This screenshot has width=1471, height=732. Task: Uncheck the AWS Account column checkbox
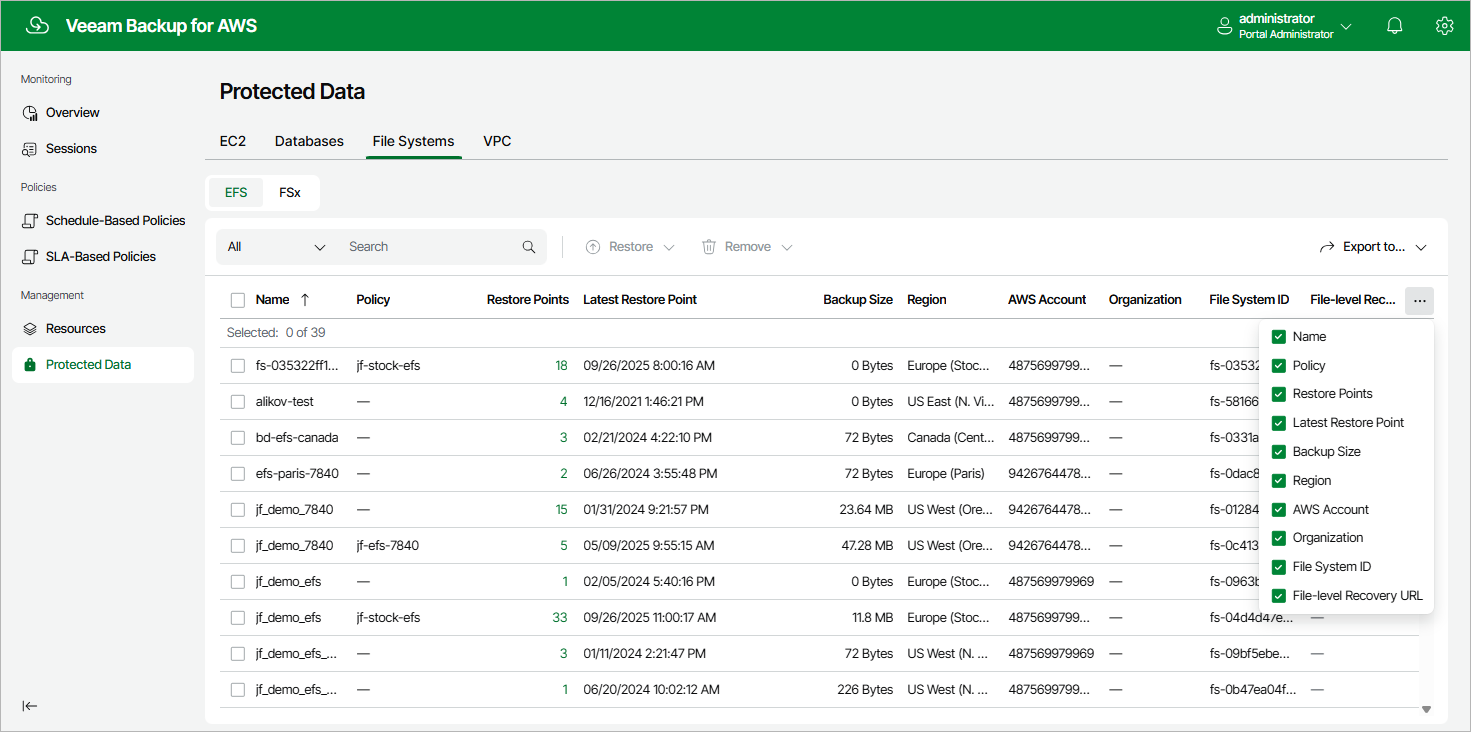click(1279, 510)
